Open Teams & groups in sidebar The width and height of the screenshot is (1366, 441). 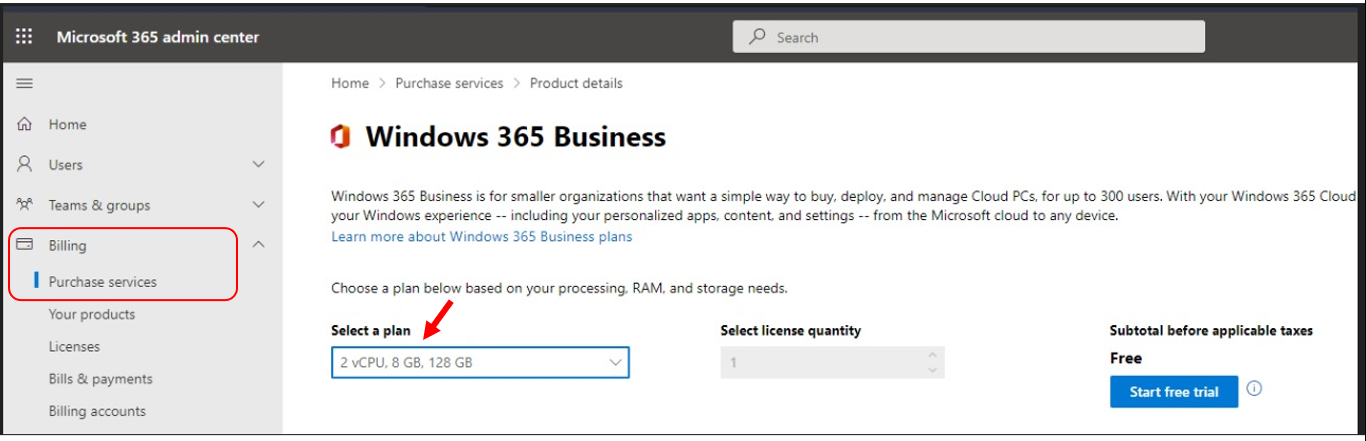click(99, 205)
